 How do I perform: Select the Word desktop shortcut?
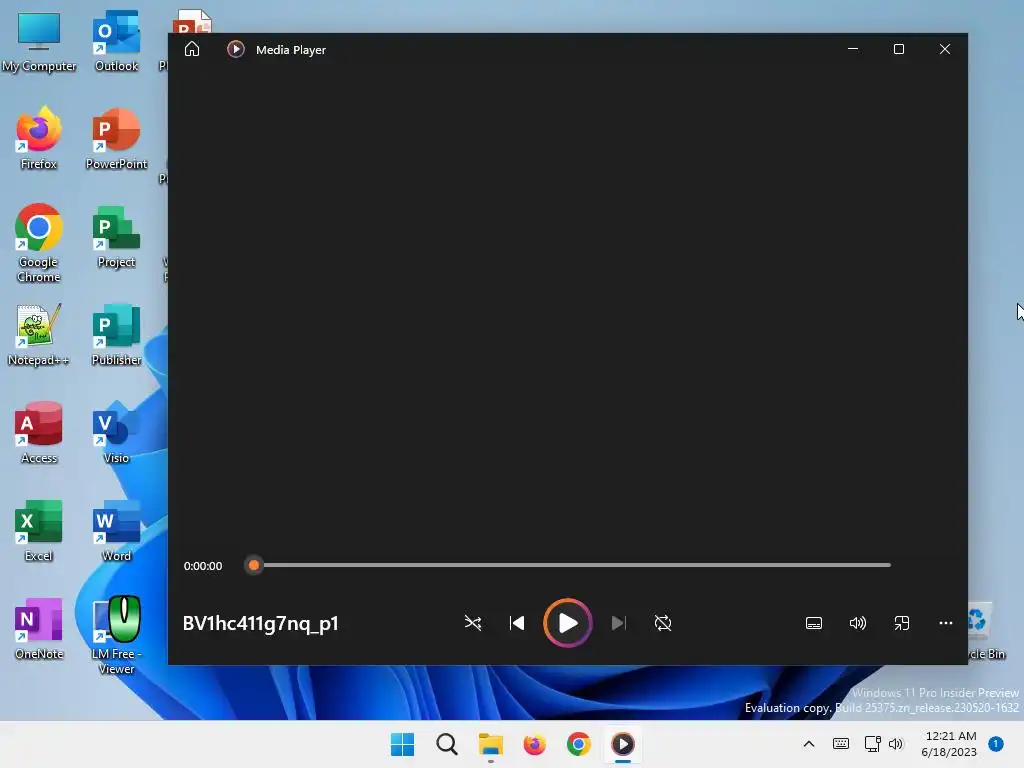[116, 531]
